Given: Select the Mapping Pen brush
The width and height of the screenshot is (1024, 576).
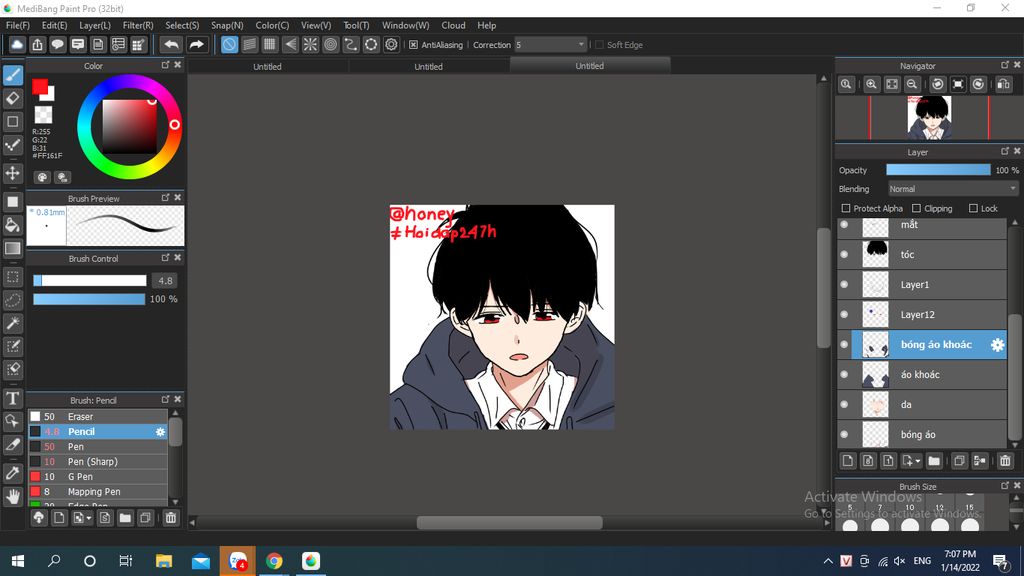Looking at the screenshot, I should tap(98, 492).
